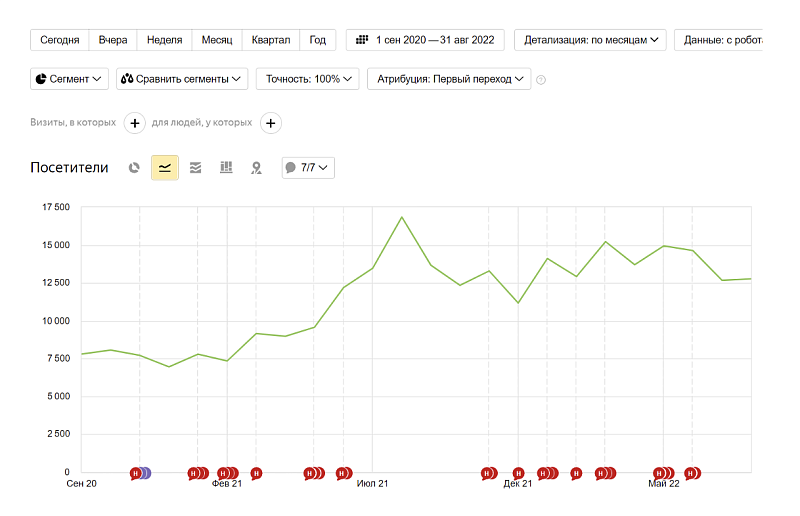Image resolution: width=800 pixels, height=516 pixels.
Task: Switch to column chart view
Action: (x=226, y=168)
